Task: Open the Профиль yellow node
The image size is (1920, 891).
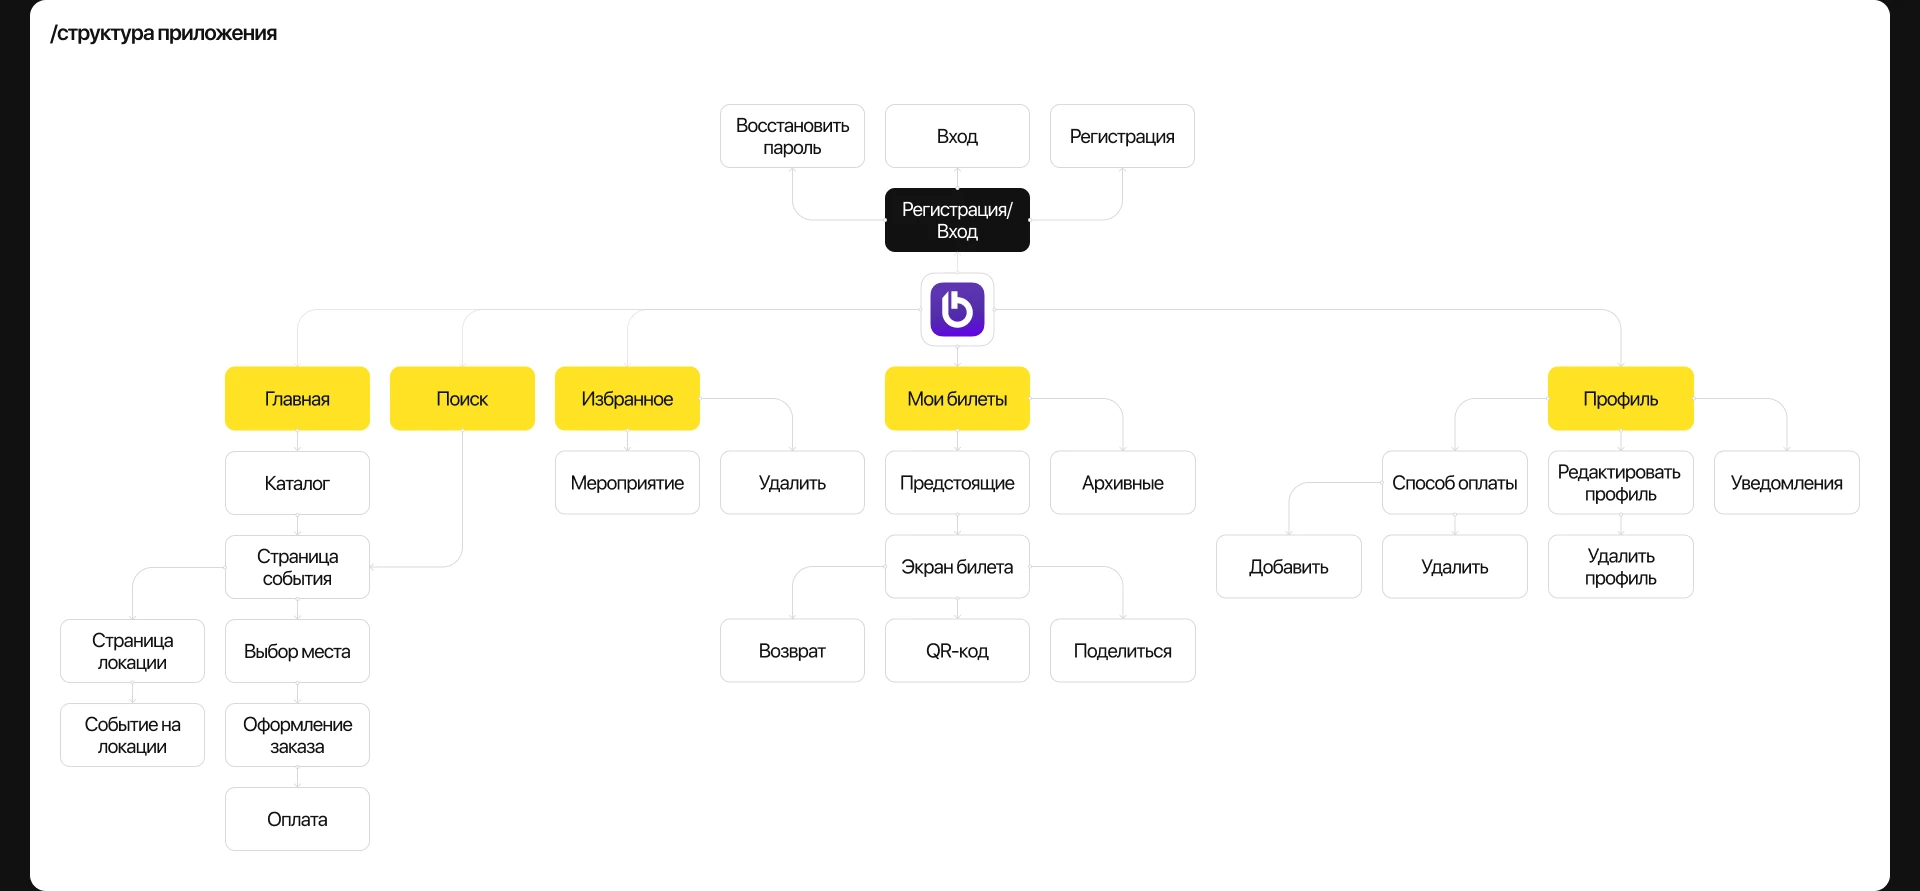Action: tap(1620, 399)
